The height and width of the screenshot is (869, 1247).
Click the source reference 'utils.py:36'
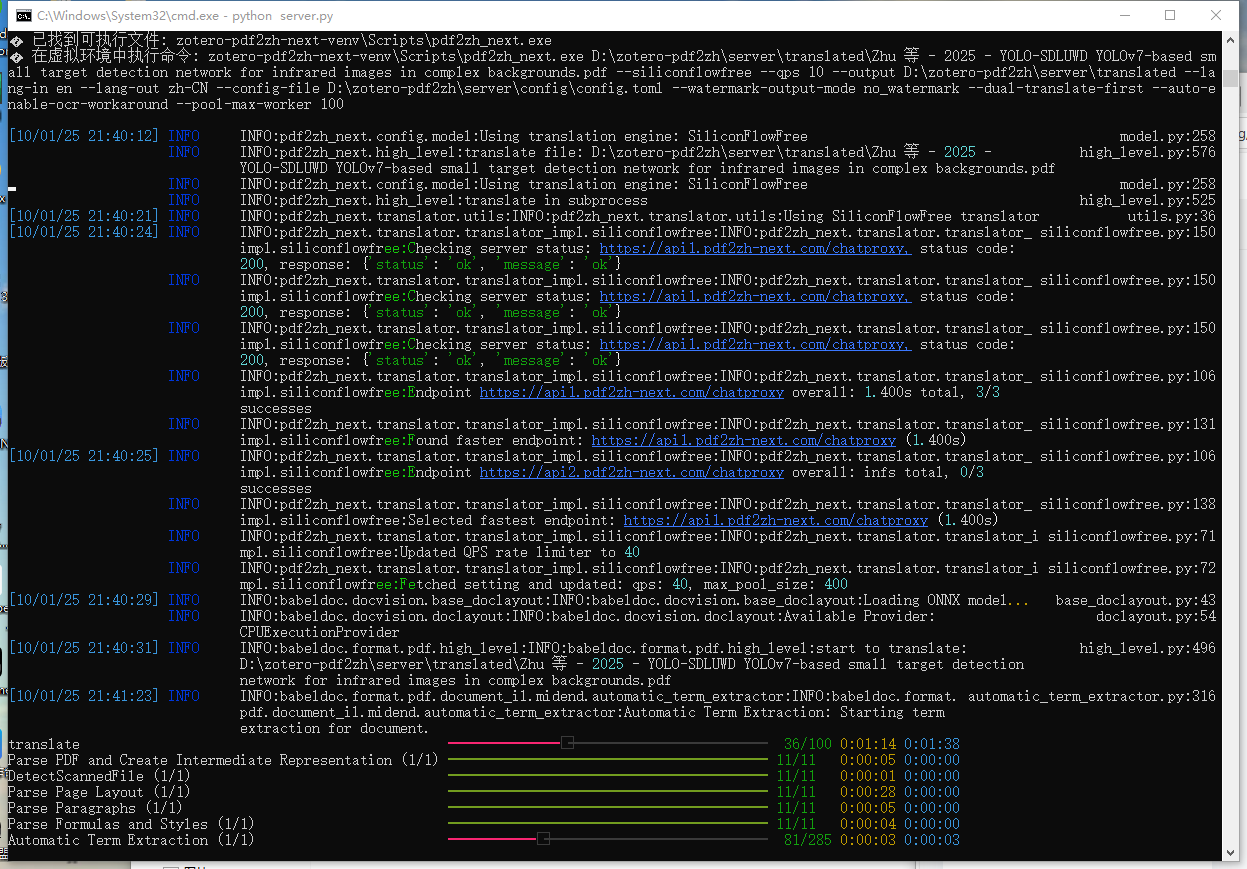coord(1172,216)
